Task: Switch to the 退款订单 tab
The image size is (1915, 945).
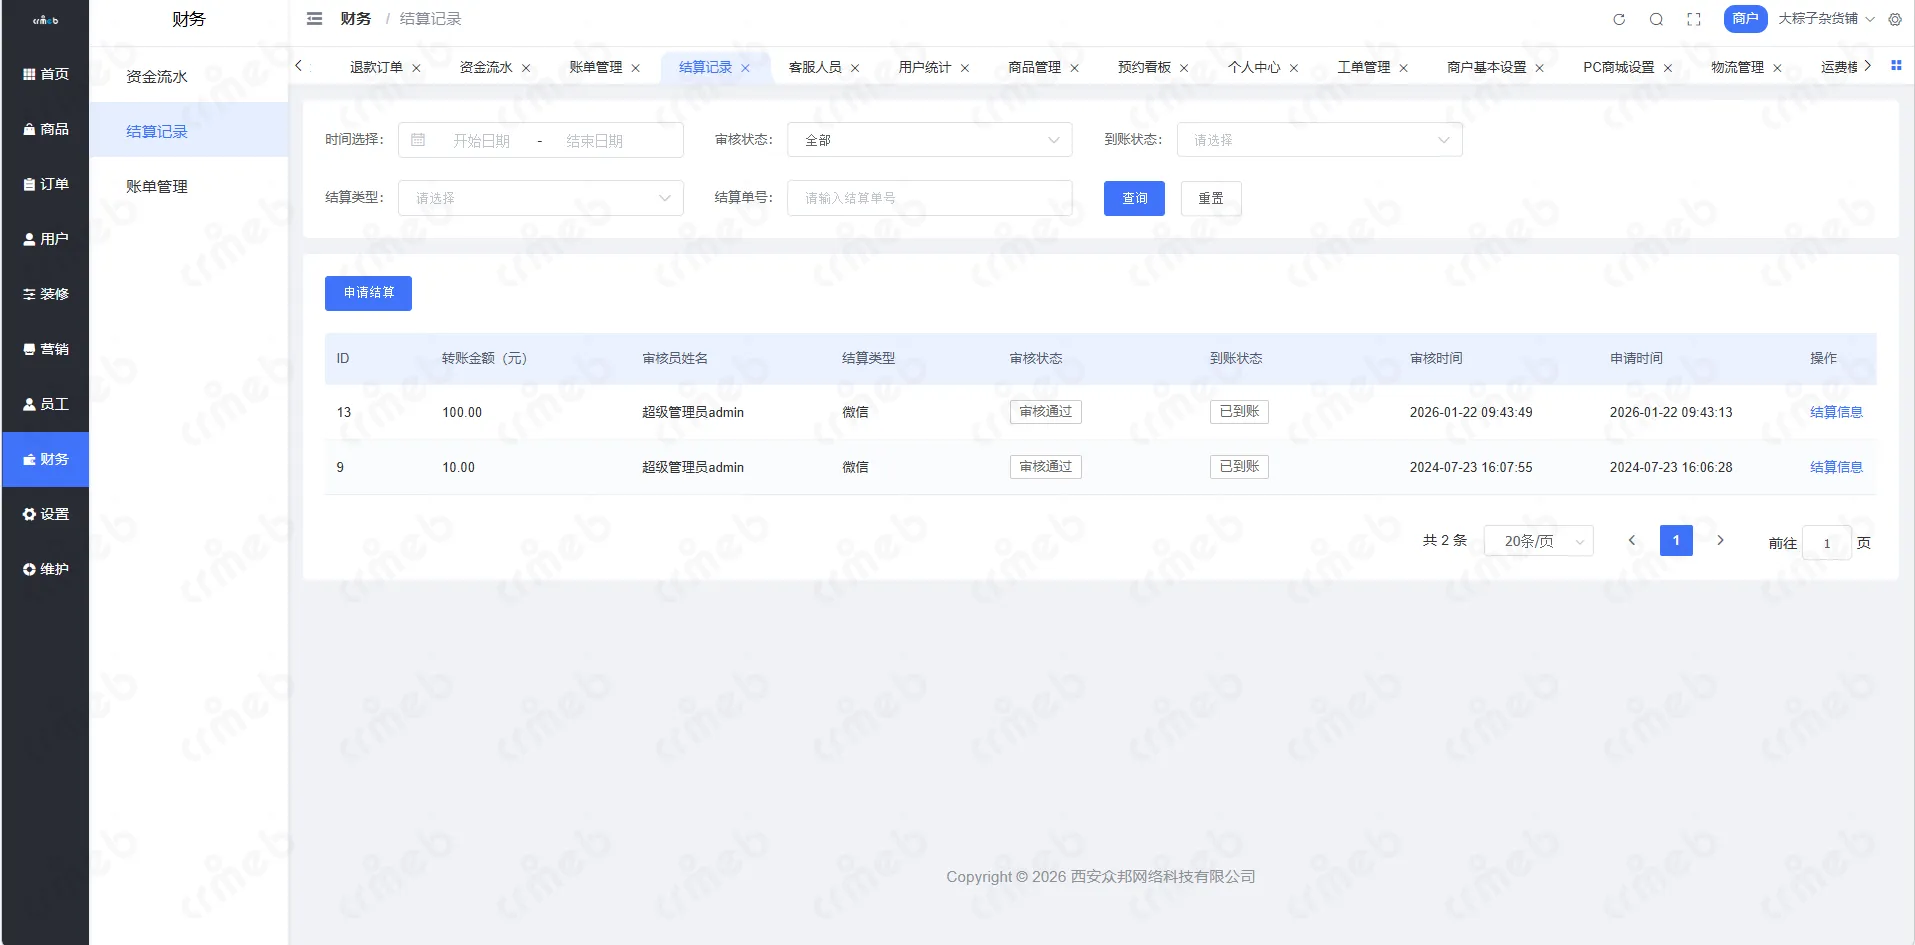Action: tap(376, 67)
